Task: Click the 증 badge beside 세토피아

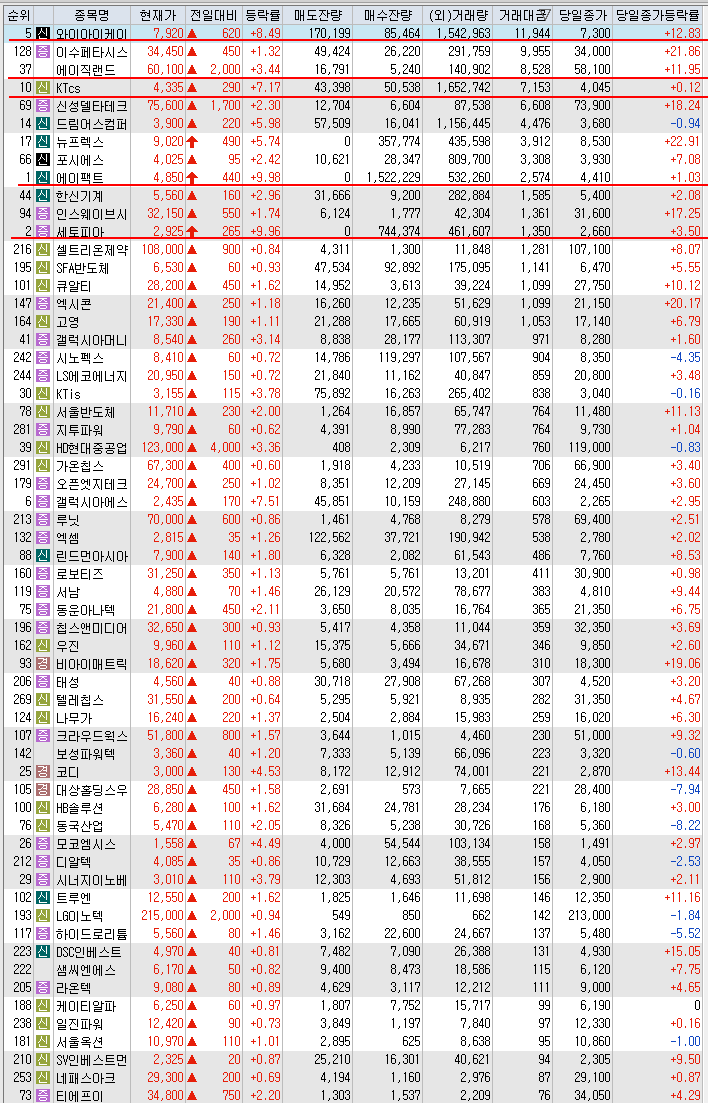Action: (x=43, y=231)
